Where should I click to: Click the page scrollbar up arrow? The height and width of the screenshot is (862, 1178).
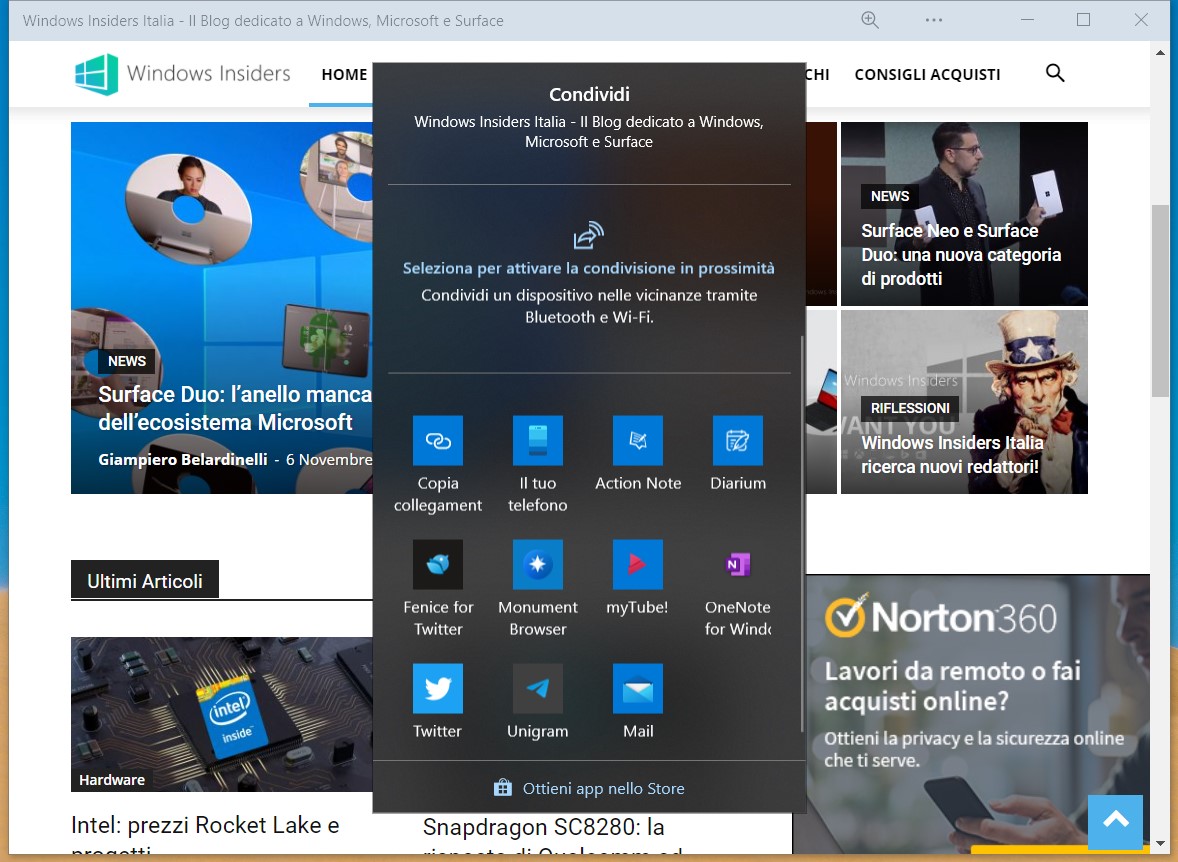pos(1160,53)
